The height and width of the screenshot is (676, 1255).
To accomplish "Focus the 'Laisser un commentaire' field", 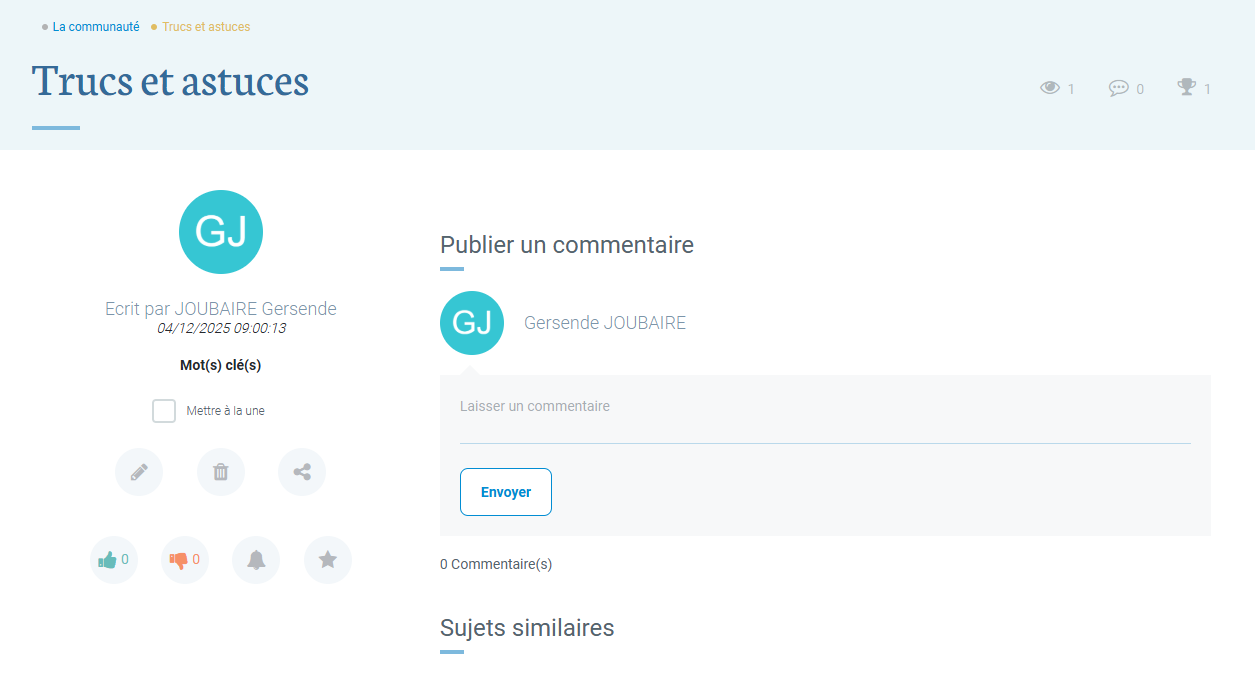I will pos(825,420).
